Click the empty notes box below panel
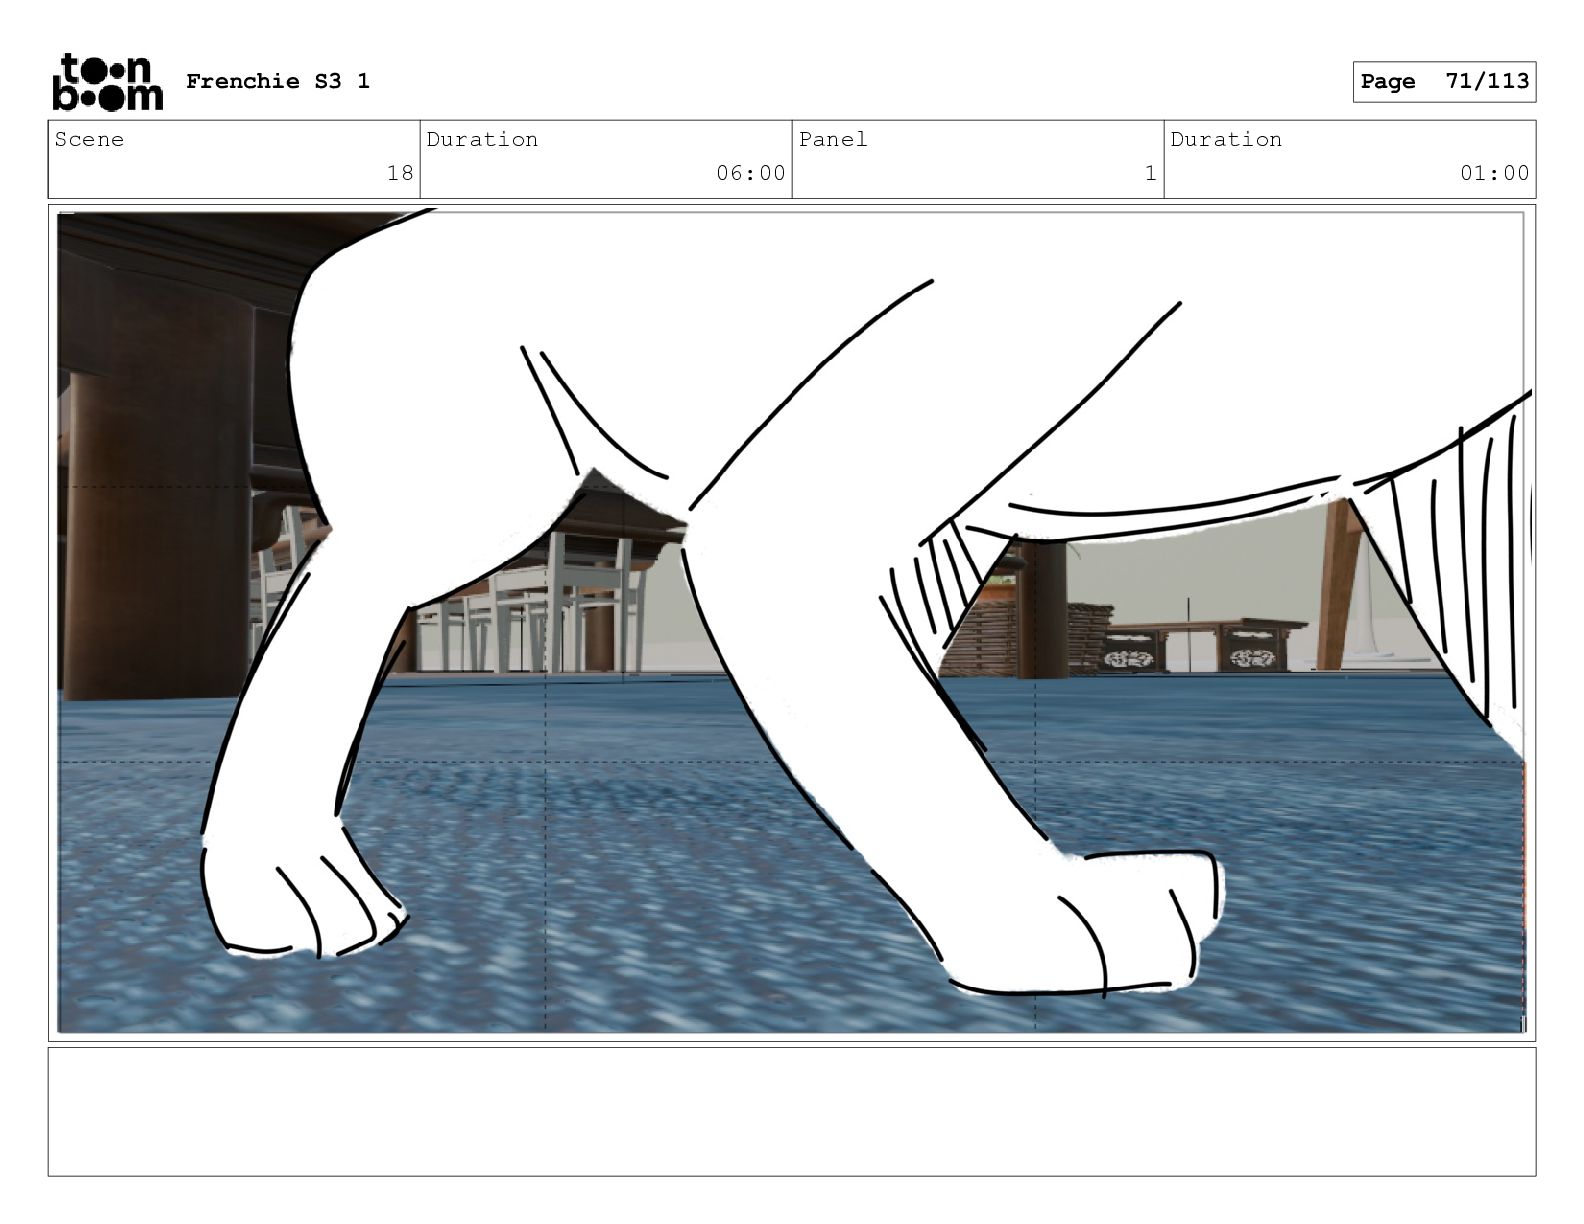The height and width of the screenshot is (1224, 1584). pyautogui.click(x=792, y=1111)
